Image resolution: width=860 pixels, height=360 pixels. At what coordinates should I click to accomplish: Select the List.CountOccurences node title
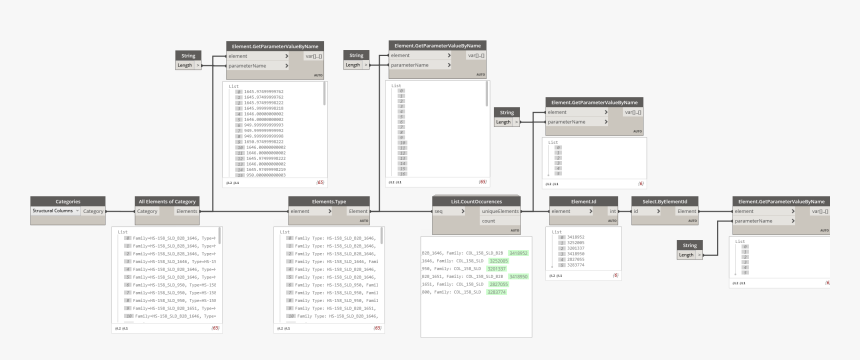tap(476, 201)
